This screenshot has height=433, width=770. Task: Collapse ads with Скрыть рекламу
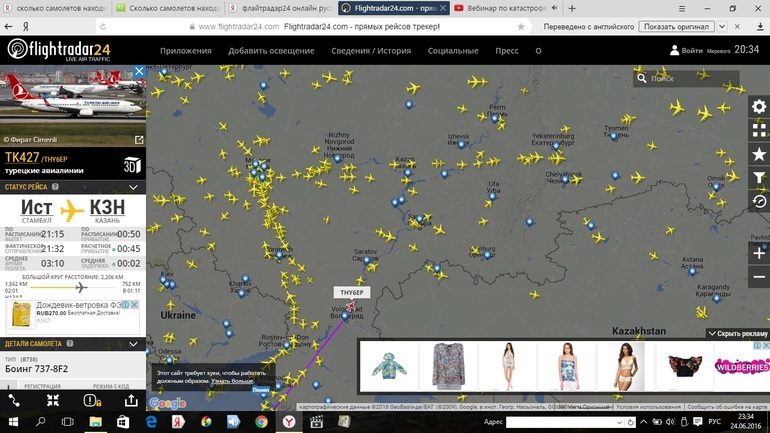point(739,333)
